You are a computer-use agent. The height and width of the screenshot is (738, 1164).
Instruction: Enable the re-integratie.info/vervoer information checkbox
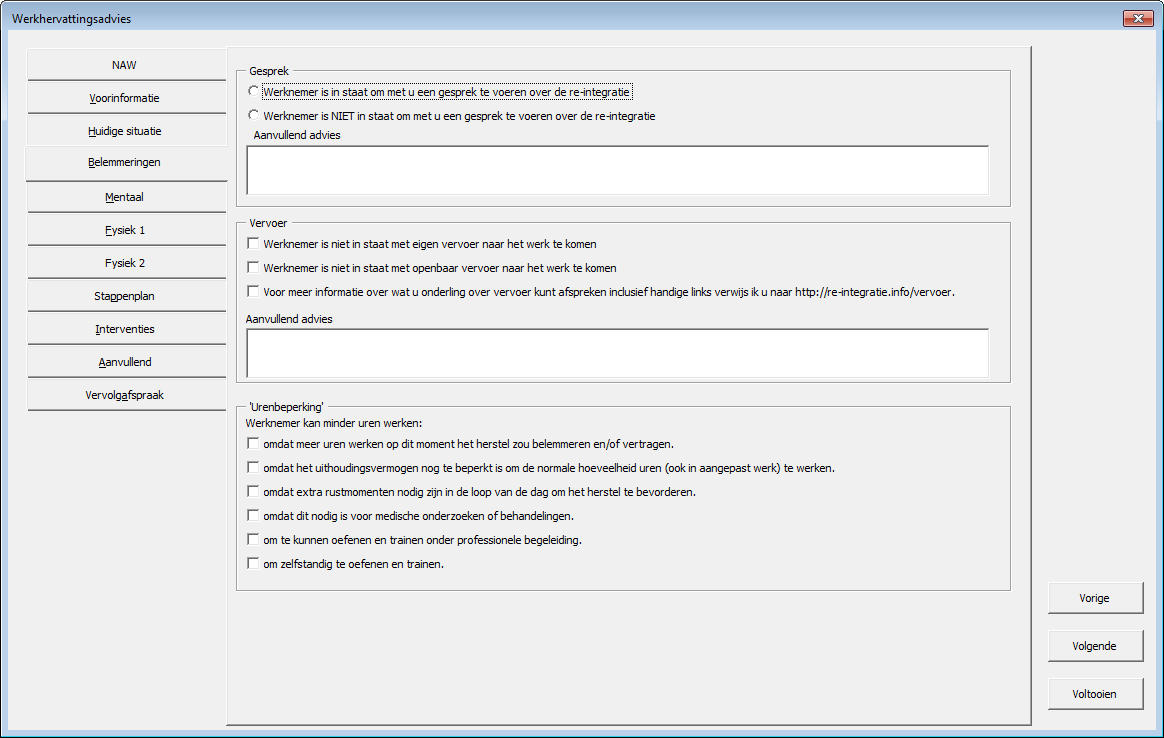(254, 292)
